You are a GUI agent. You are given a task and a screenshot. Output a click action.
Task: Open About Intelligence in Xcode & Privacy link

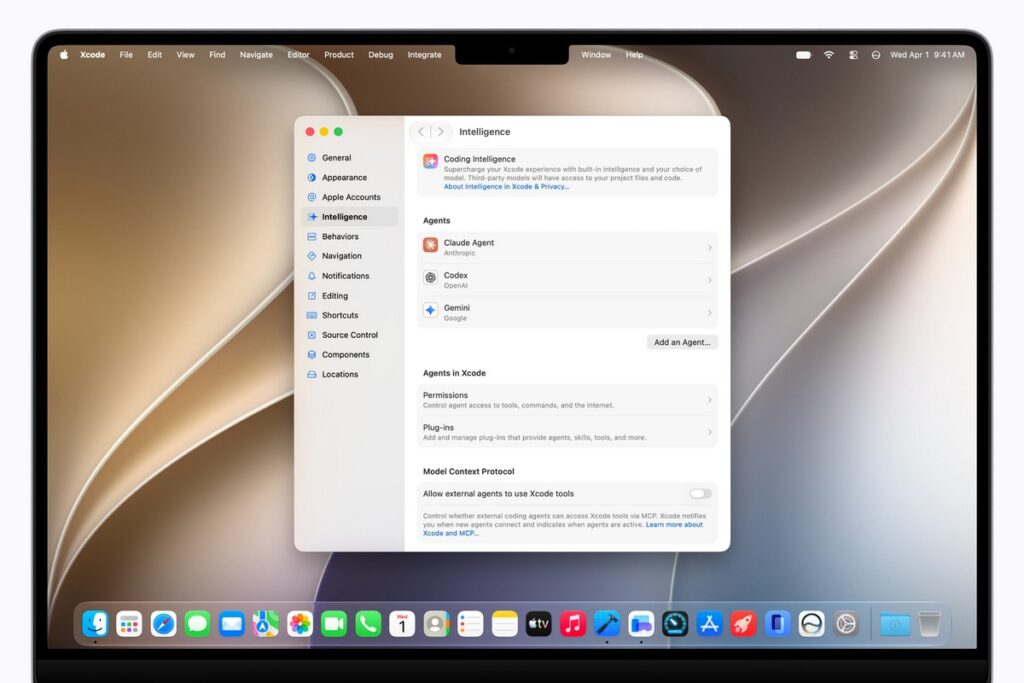pyautogui.click(x=506, y=187)
